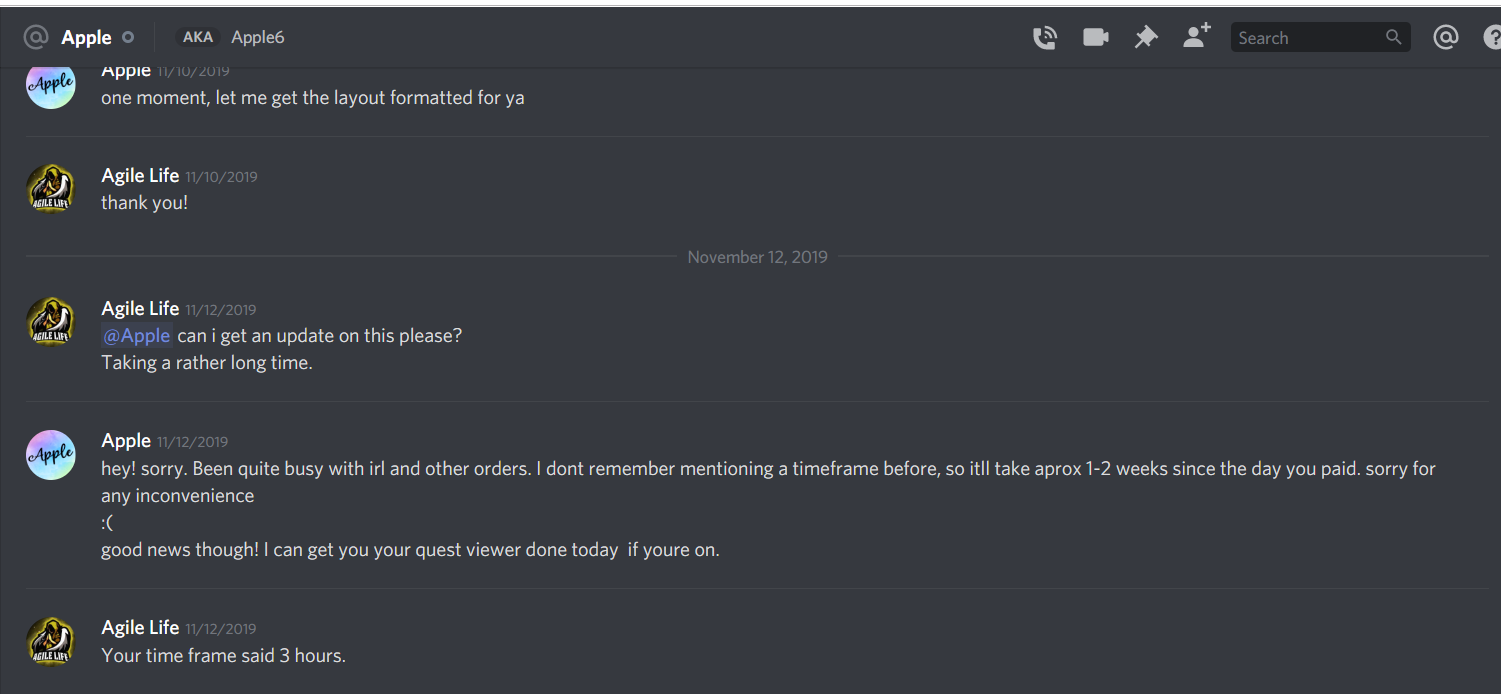The image size is (1501, 694).
Task: Open the @Apple mention link
Action: pos(137,336)
